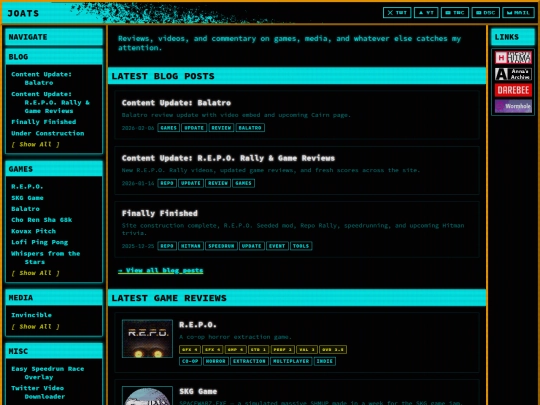Select the SPEEDRUN tag on Finally Finished
The image size is (540, 405).
(x=221, y=246)
